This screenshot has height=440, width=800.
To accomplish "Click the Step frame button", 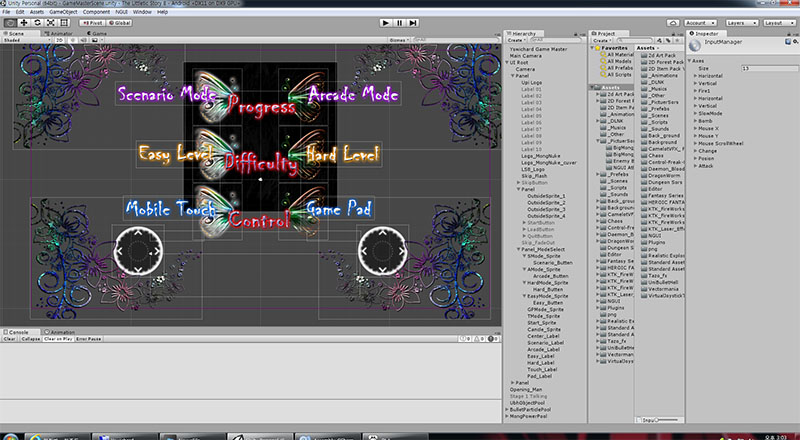I will 413,23.
